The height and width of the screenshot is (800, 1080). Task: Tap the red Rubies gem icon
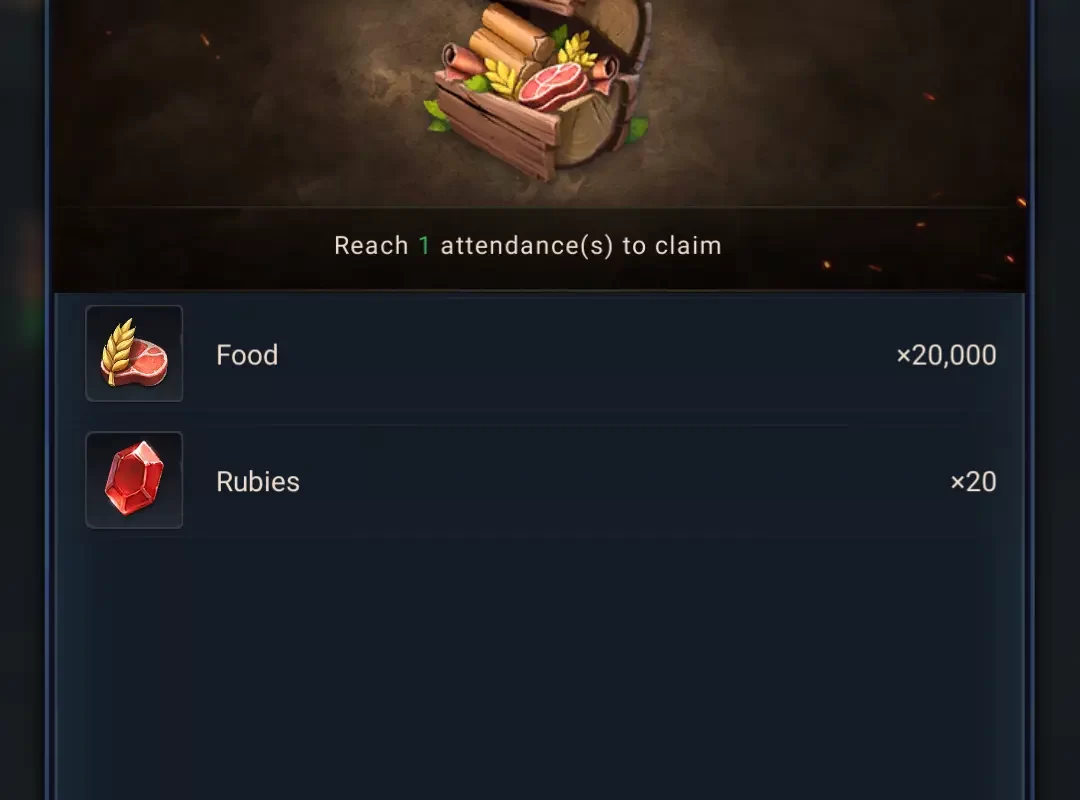pyautogui.click(x=134, y=480)
